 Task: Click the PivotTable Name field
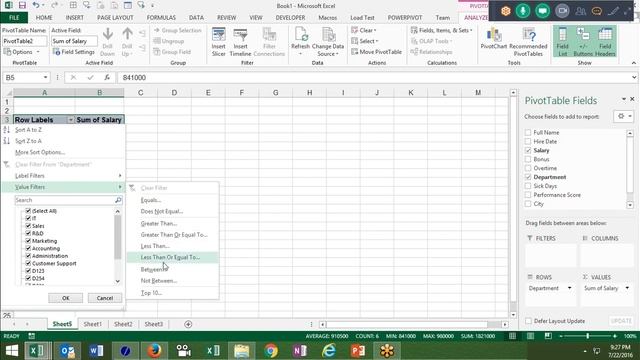coord(24,41)
